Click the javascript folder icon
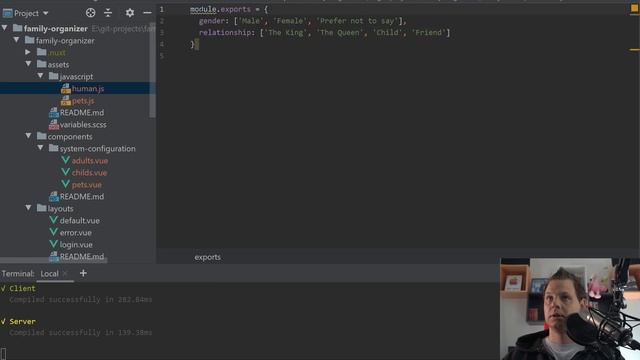 pyautogui.click(x=53, y=76)
